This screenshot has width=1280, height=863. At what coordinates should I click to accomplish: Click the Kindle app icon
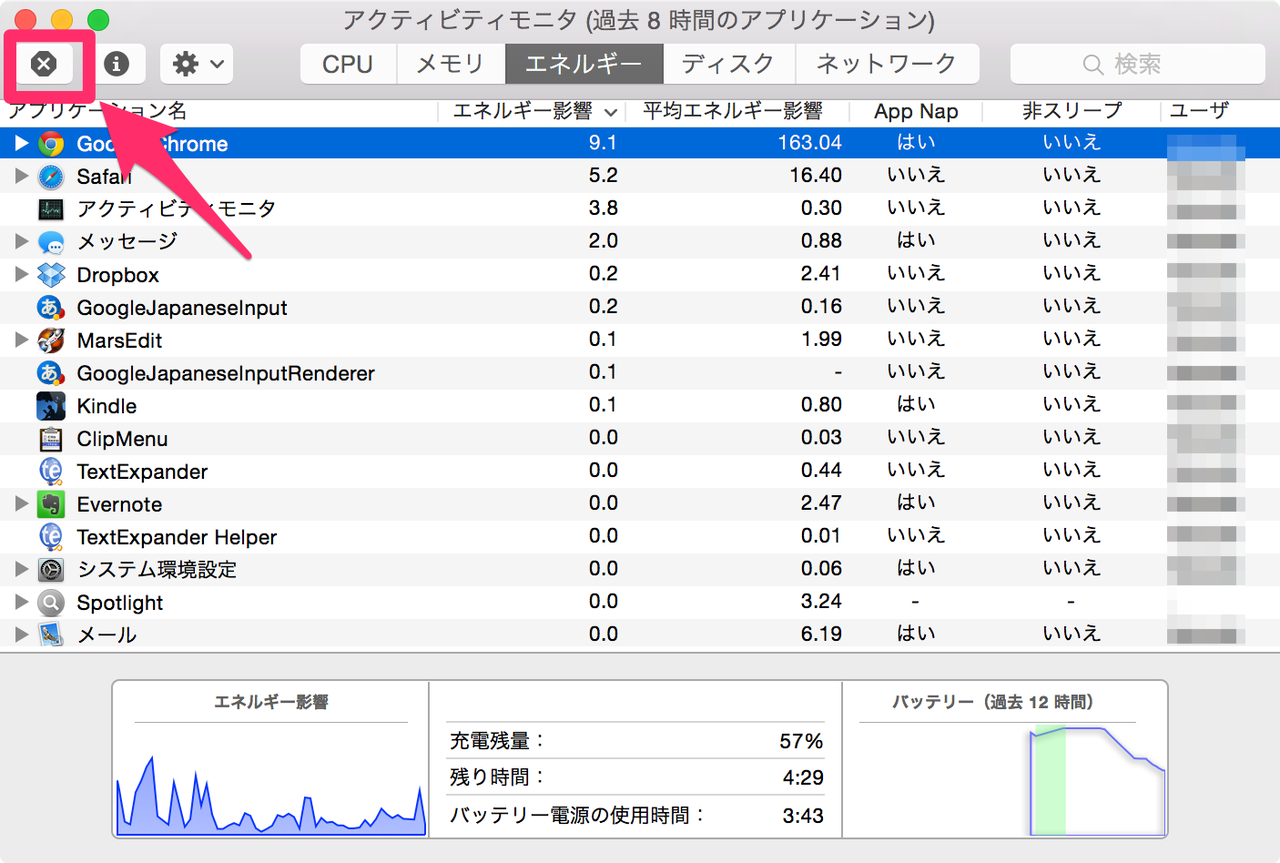click(51, 406)
